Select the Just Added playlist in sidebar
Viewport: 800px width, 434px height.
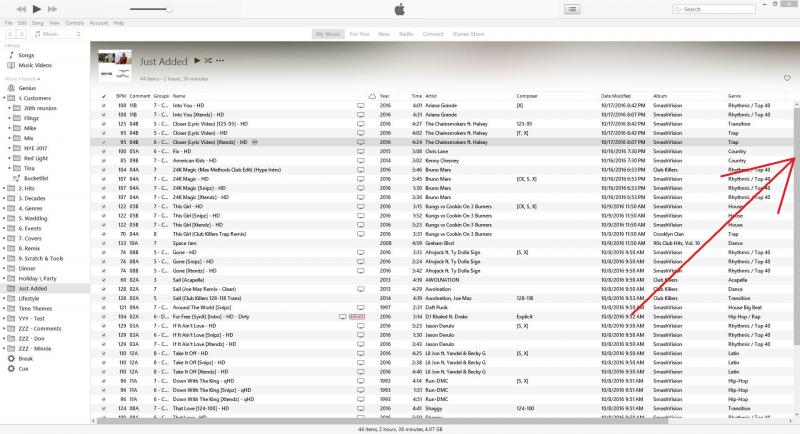tap(33, 289)
